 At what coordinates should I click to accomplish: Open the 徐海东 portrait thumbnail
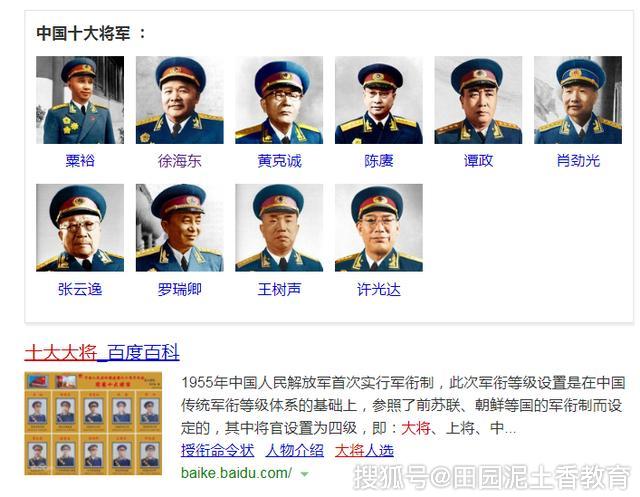[180, 100]
